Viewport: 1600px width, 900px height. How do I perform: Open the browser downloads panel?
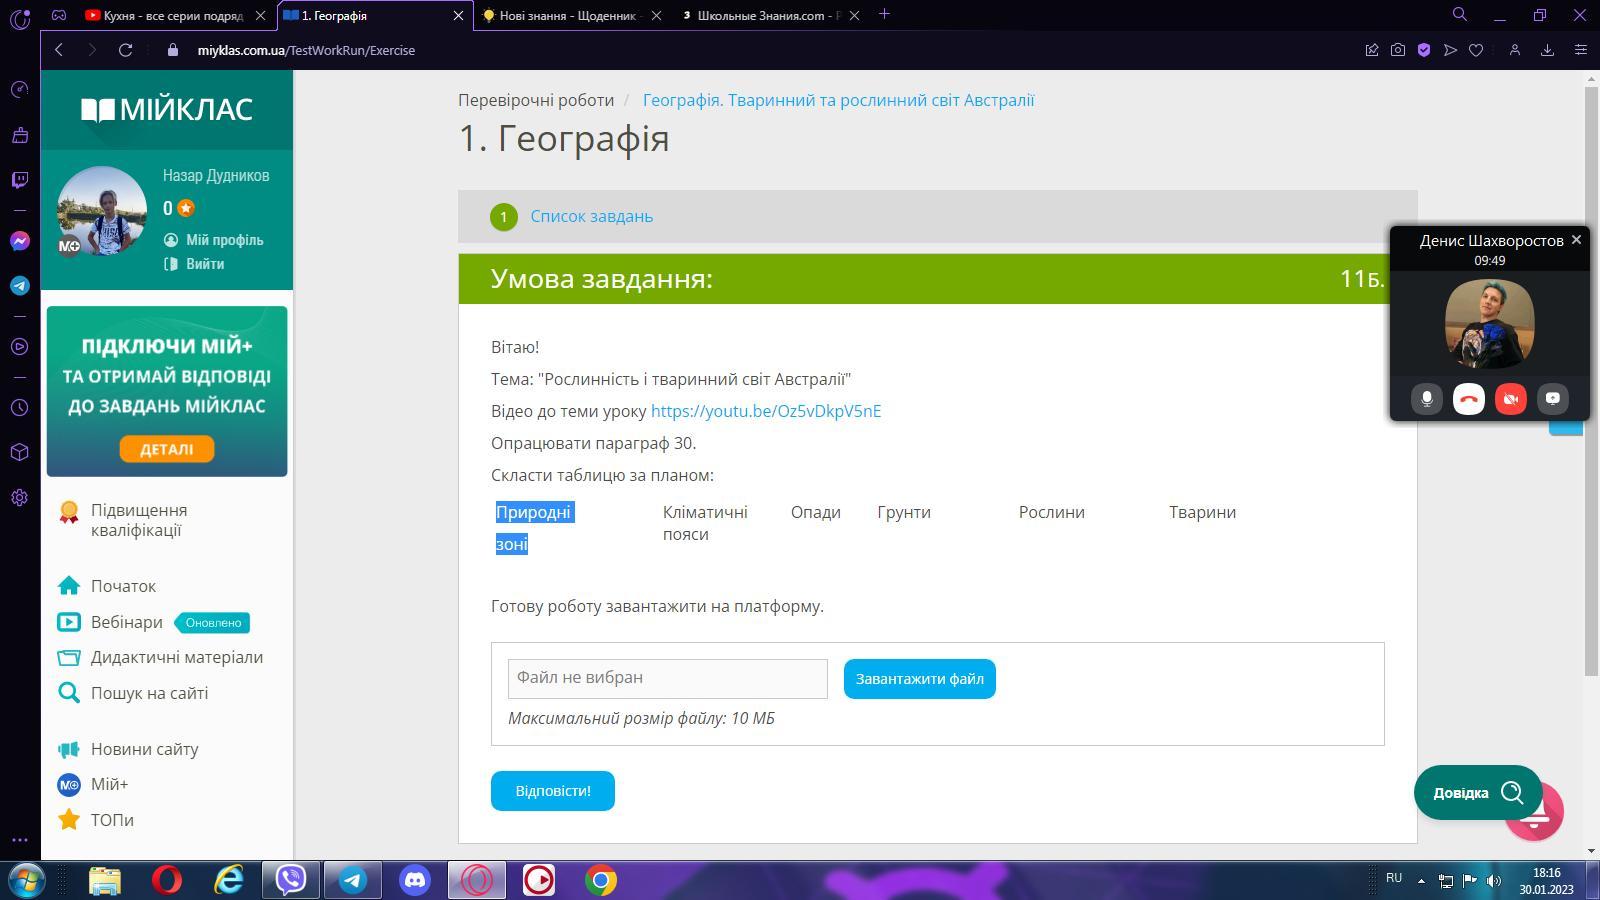tap(1547, 50)
